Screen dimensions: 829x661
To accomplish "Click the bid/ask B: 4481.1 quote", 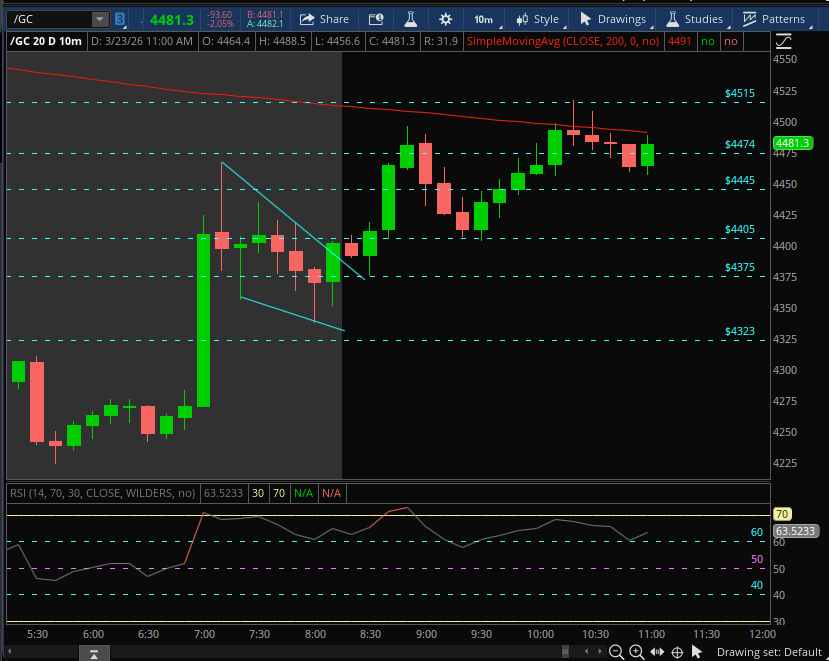I will point(265,15).
